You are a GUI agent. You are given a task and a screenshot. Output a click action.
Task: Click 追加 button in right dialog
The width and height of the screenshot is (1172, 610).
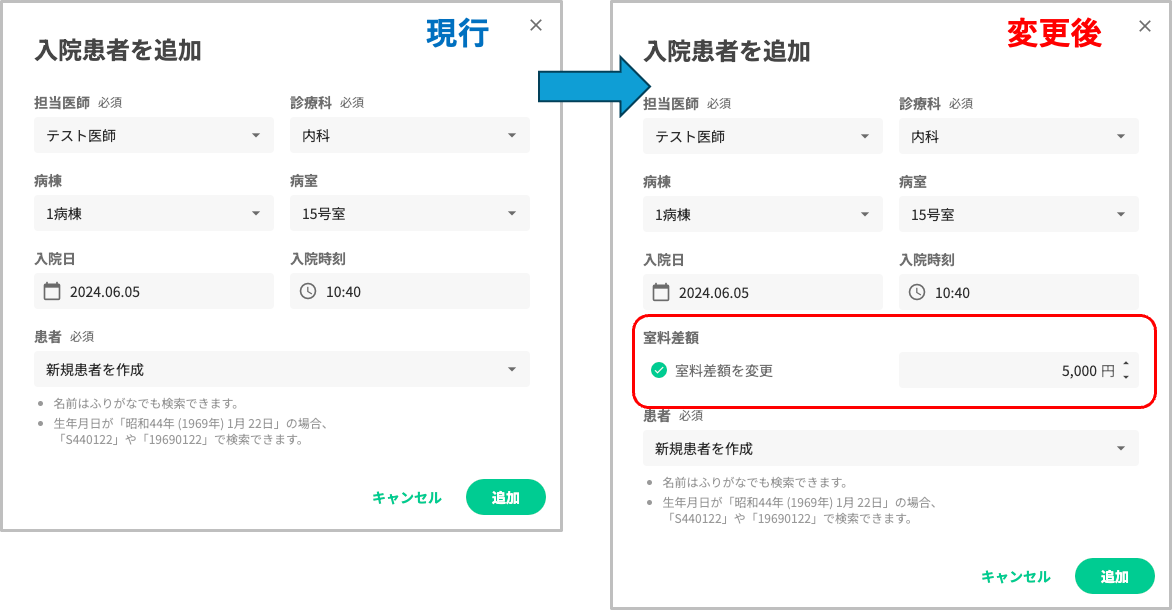[x=1114, y=576]
